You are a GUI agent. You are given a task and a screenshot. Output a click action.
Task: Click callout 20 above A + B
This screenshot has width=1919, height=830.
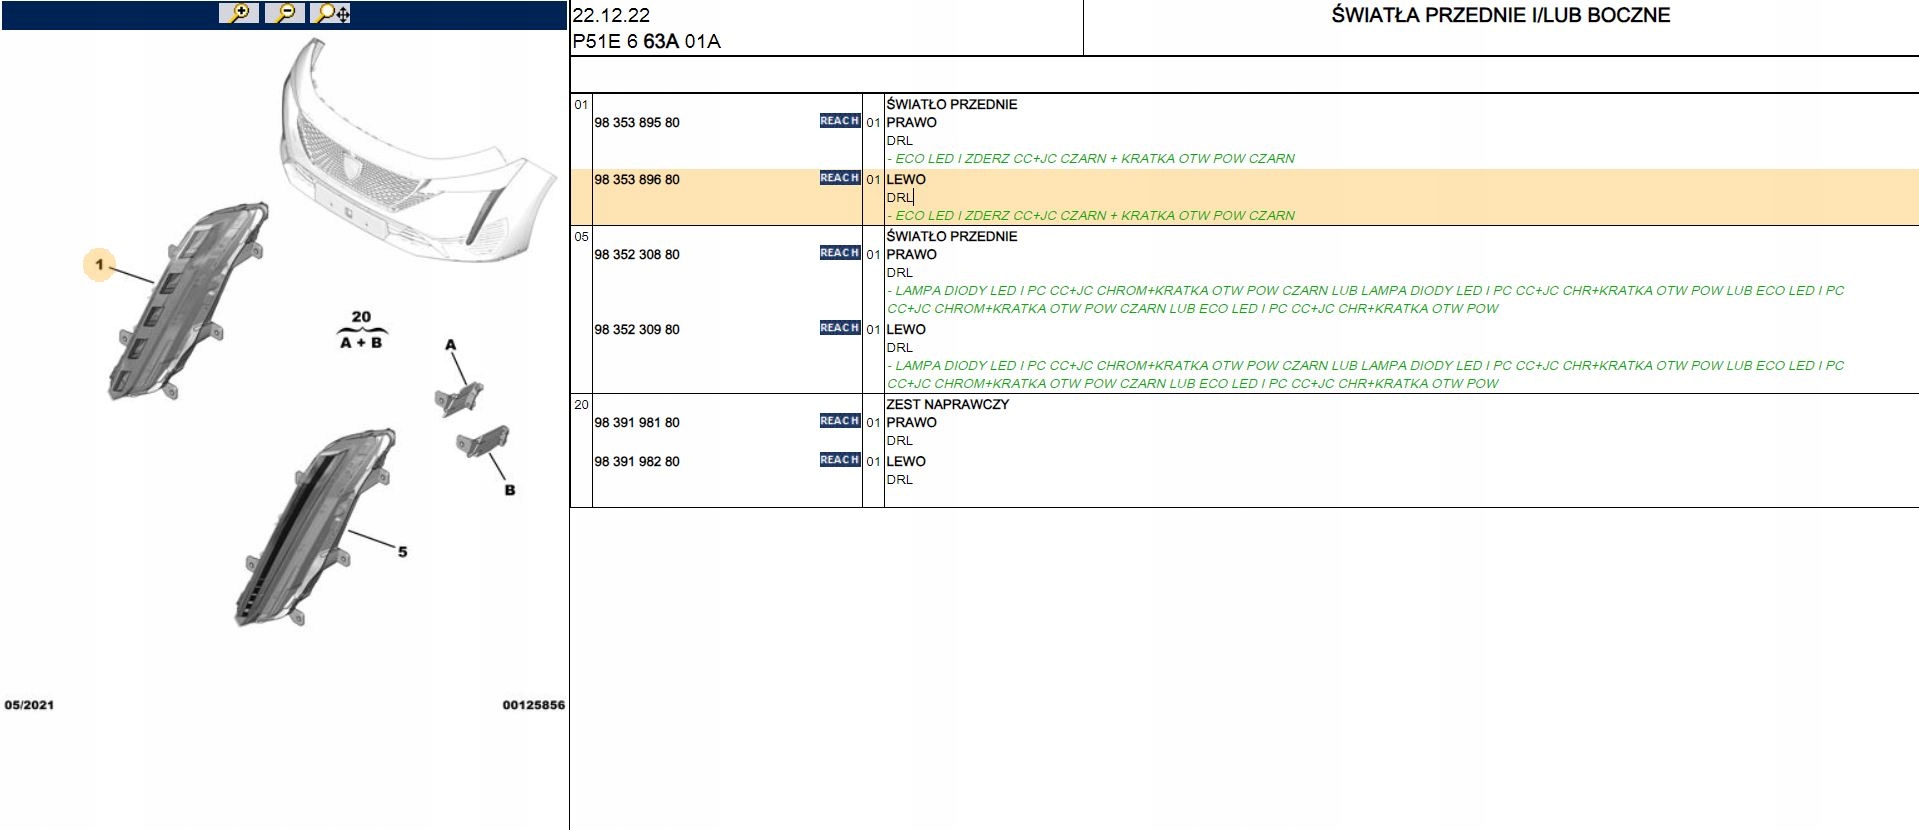pos(361,317)
